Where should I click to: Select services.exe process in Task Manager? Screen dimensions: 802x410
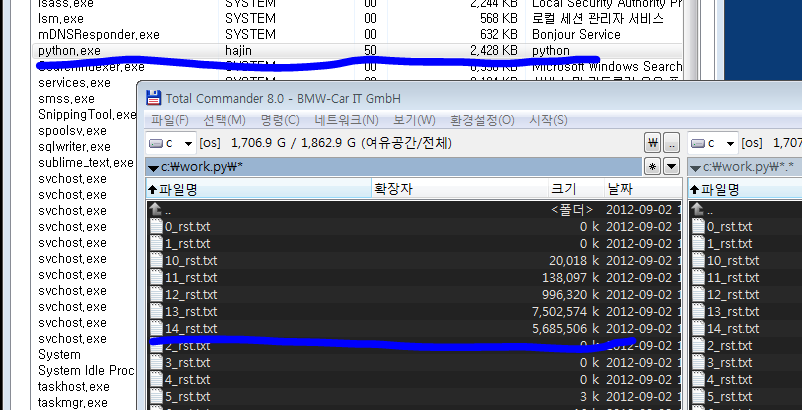(x=74, y=82)
